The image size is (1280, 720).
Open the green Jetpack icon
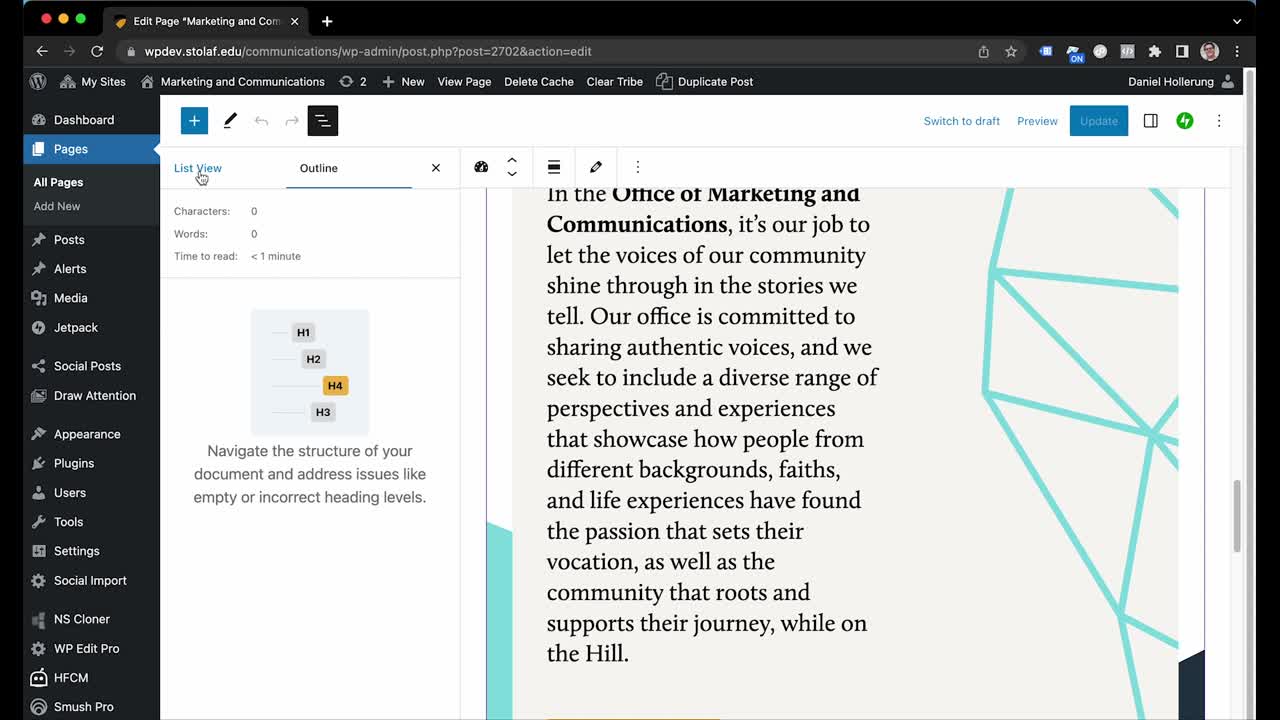click(x=1185, y=121)
